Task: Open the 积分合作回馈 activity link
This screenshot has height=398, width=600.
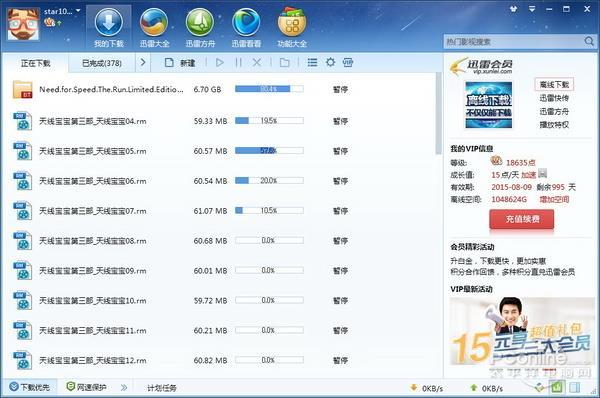Action: coord(513,272)
